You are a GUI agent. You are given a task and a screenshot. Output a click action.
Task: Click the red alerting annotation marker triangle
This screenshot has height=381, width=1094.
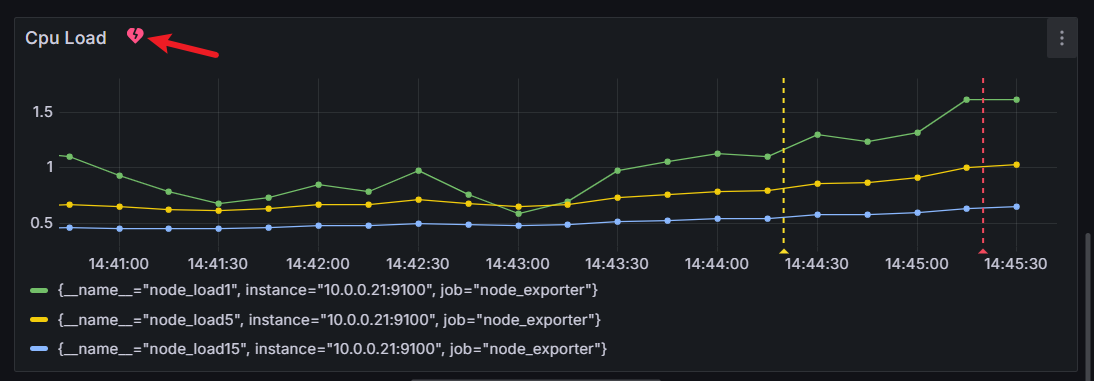click(x=983, y=251)
